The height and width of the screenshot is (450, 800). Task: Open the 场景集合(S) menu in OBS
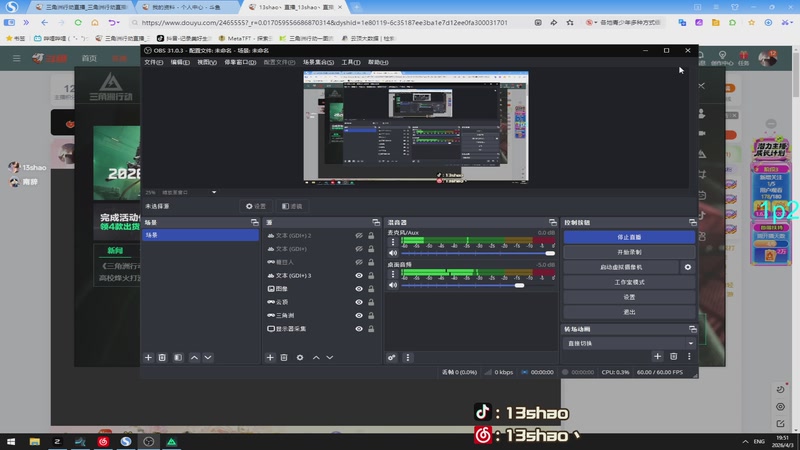(318, 62)
